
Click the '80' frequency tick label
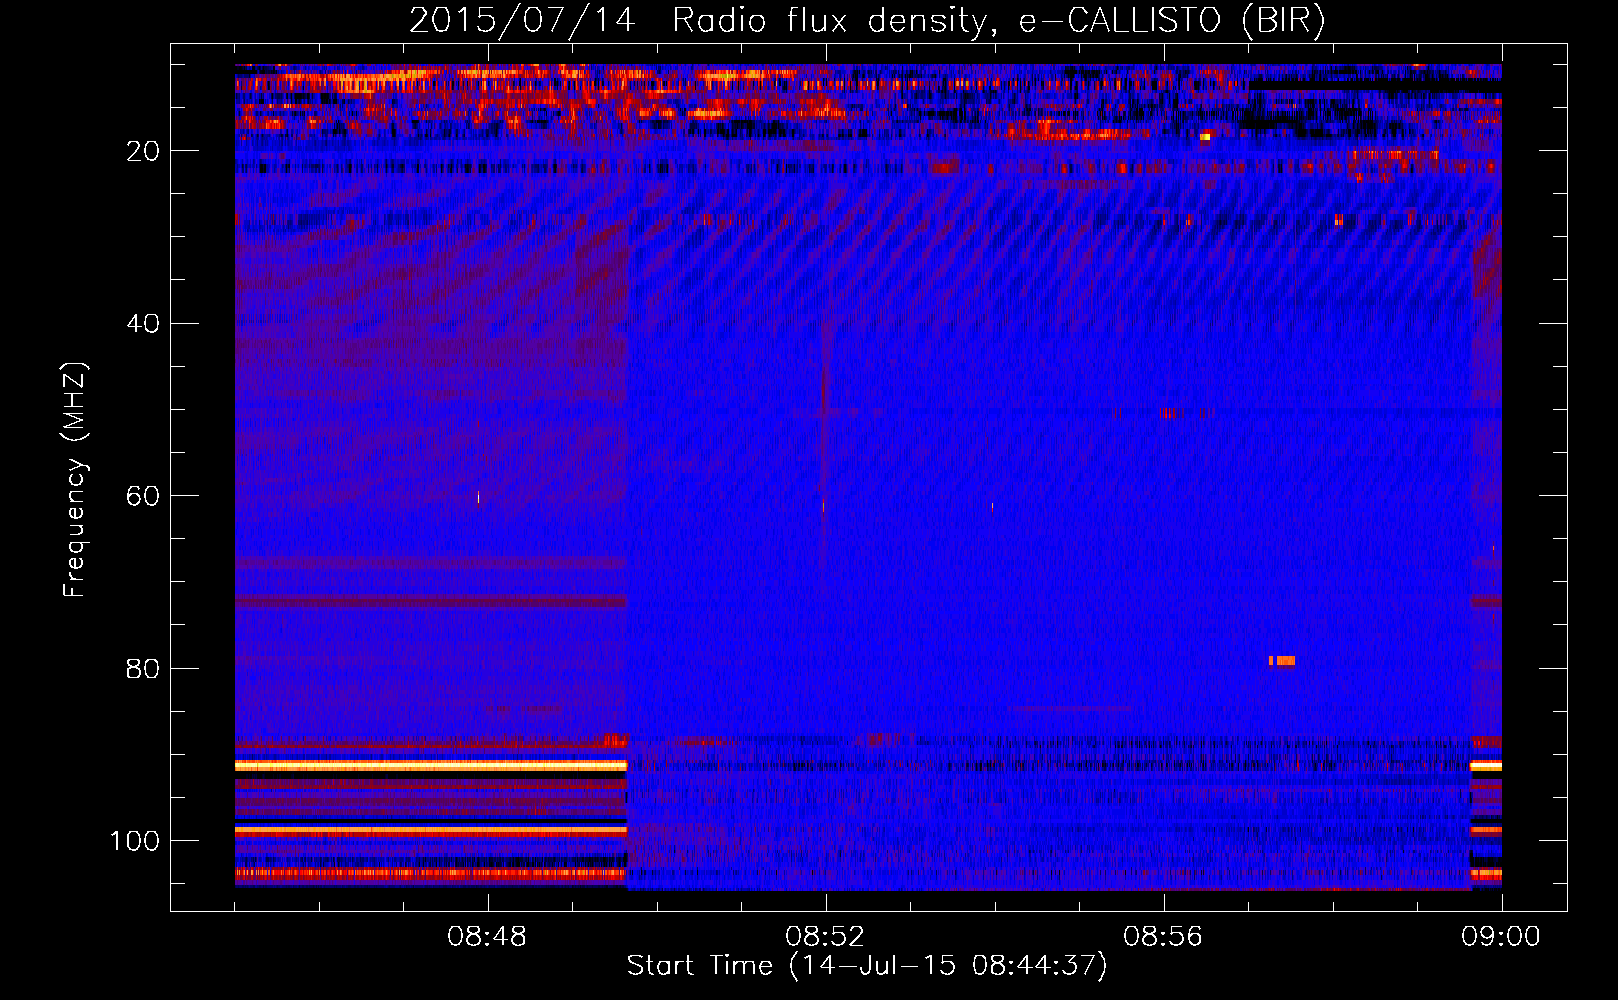(x=143, y=668)
